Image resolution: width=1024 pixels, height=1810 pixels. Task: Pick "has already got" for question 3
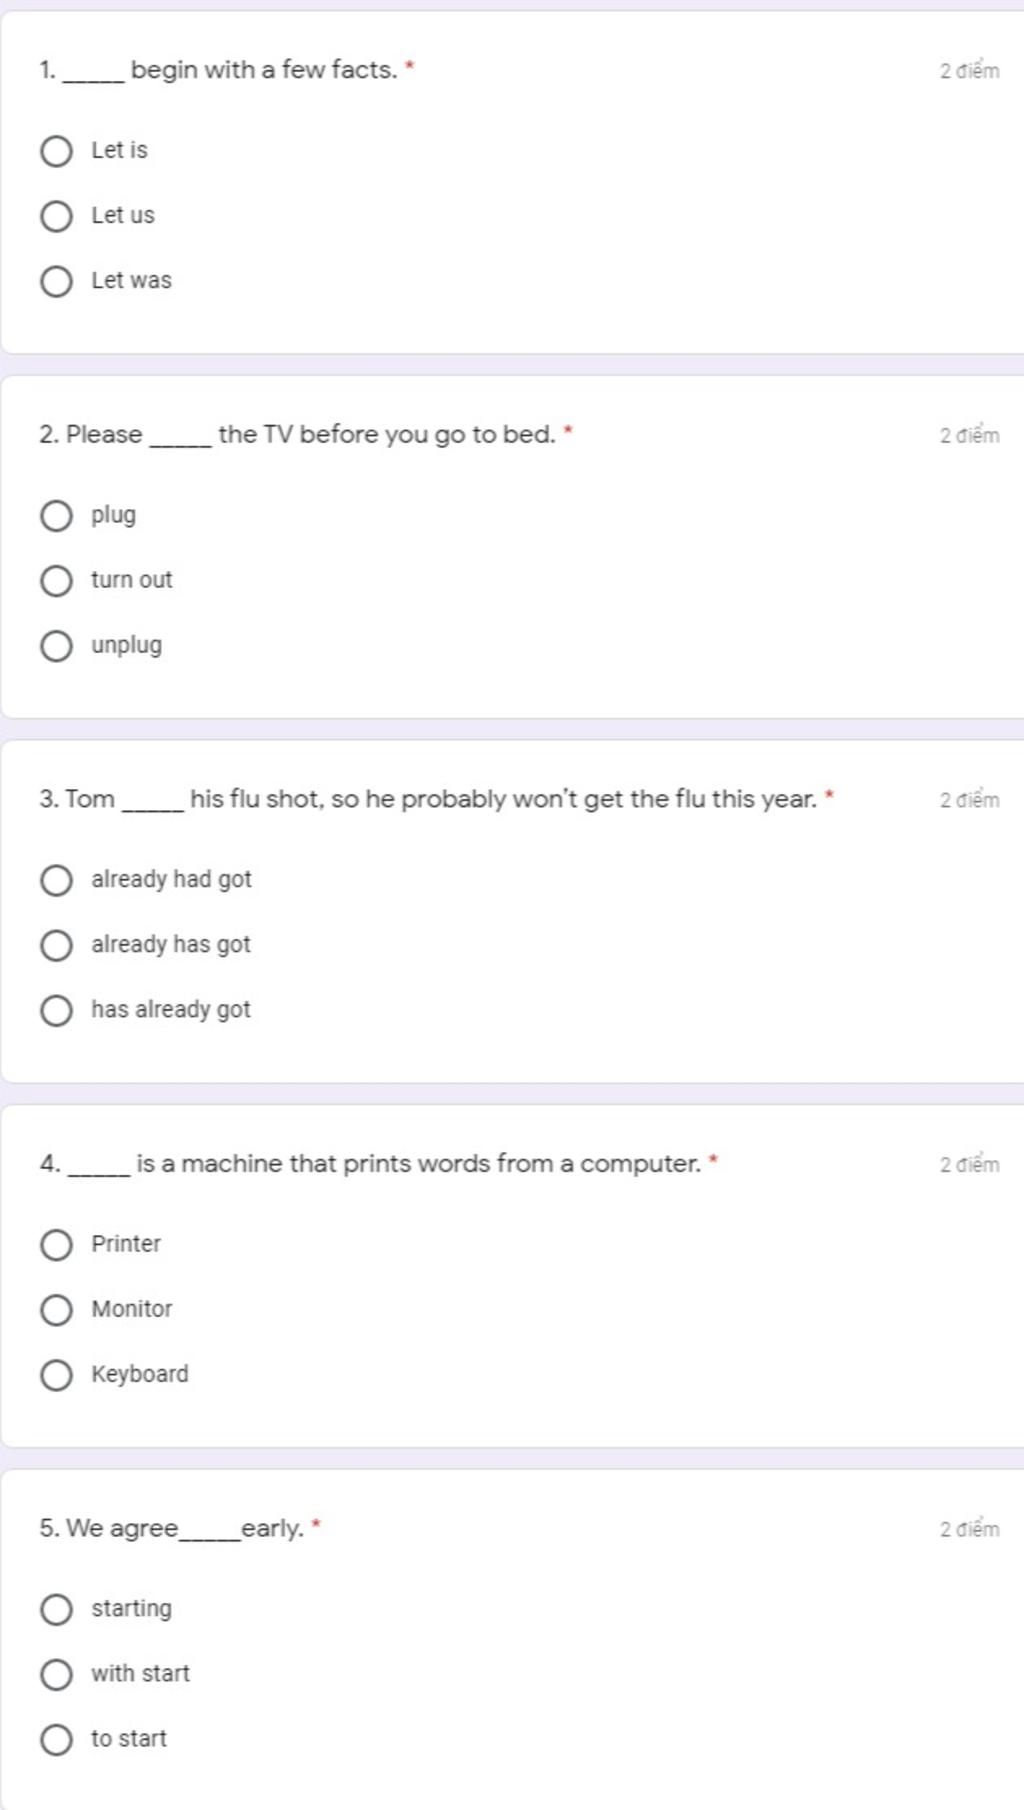point(56,1010)
